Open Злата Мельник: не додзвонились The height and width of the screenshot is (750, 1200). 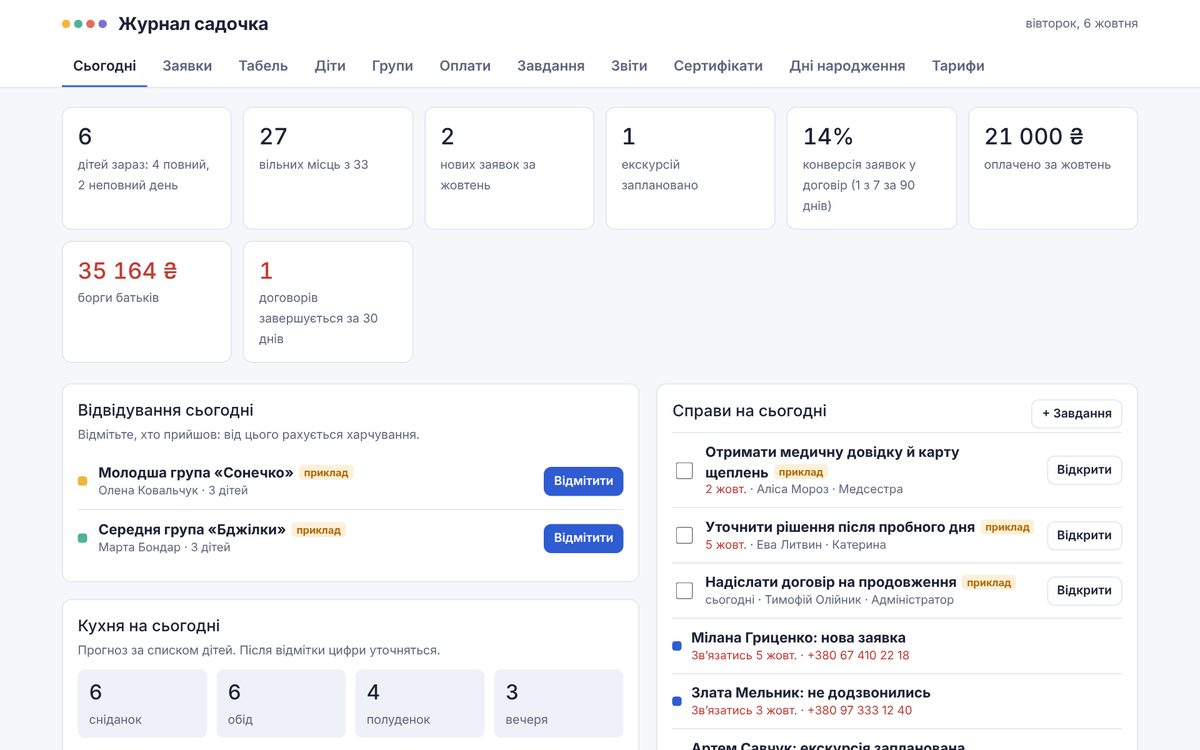click(x=811, y=692)
